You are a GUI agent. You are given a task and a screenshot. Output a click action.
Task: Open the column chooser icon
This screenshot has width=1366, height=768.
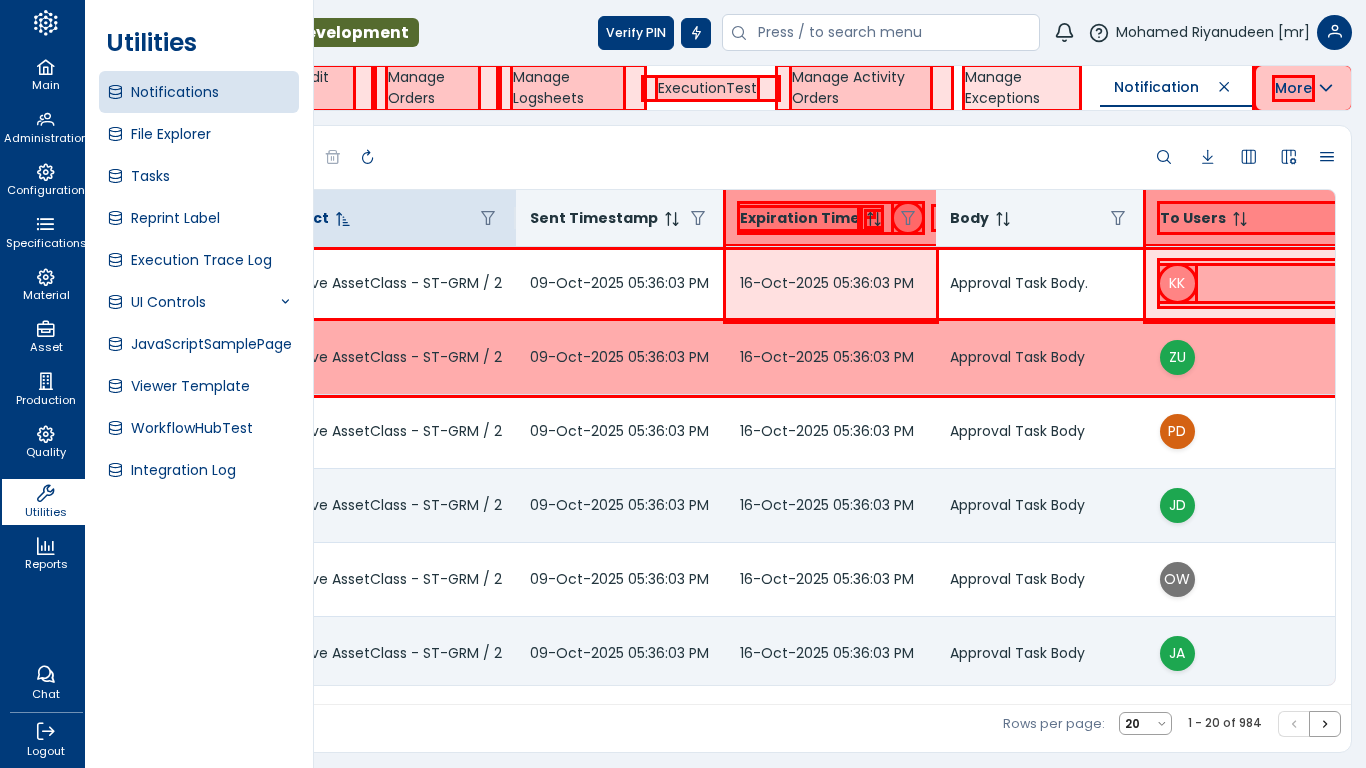click(1248, 157)
